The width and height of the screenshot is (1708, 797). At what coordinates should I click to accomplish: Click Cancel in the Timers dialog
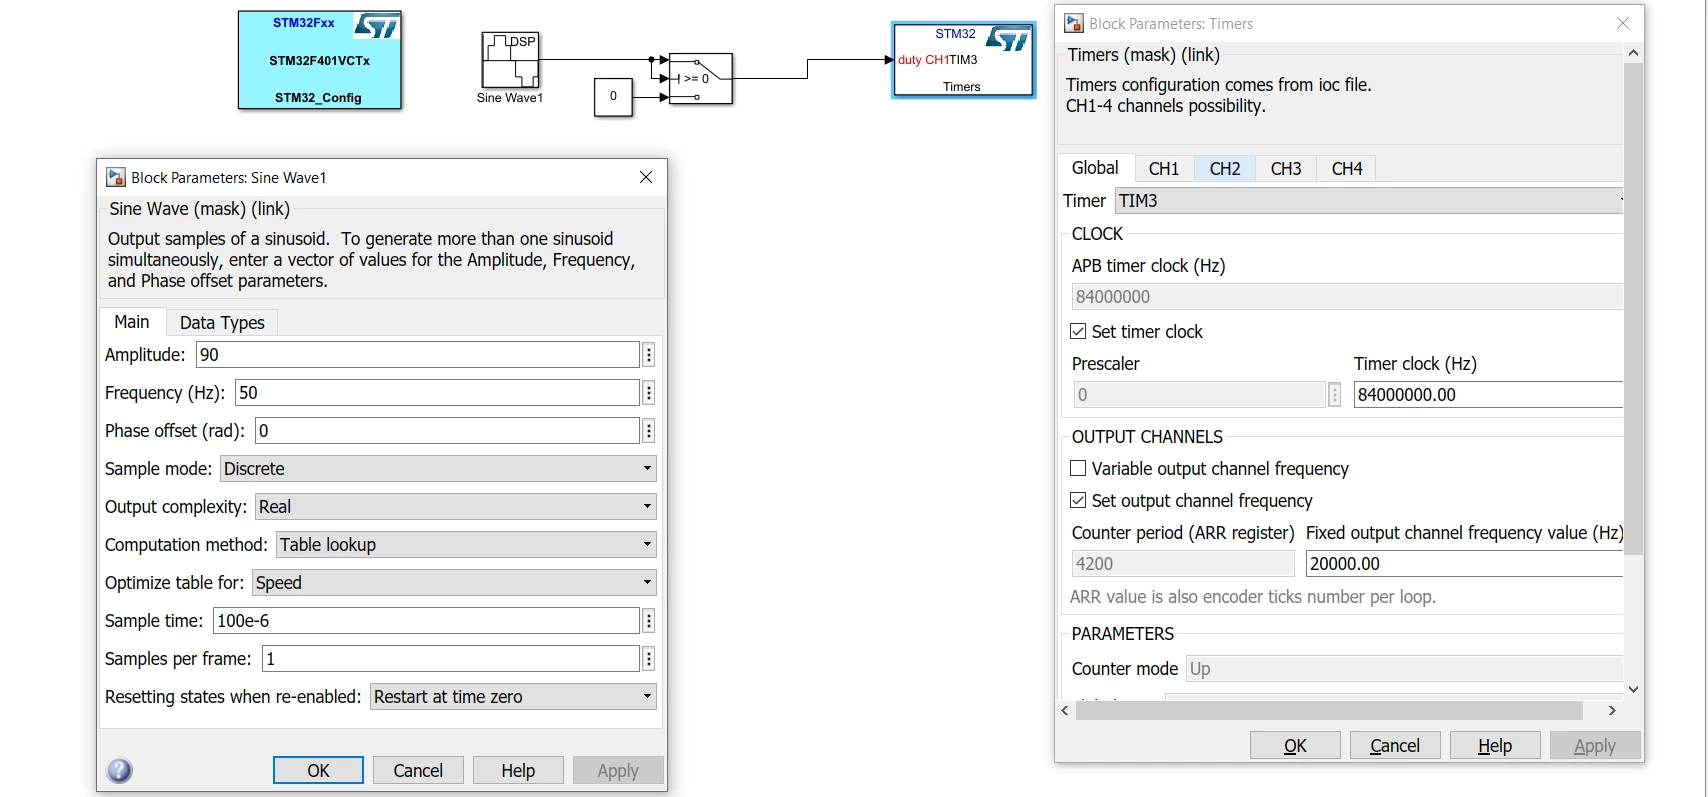(x=1395, y=745)
